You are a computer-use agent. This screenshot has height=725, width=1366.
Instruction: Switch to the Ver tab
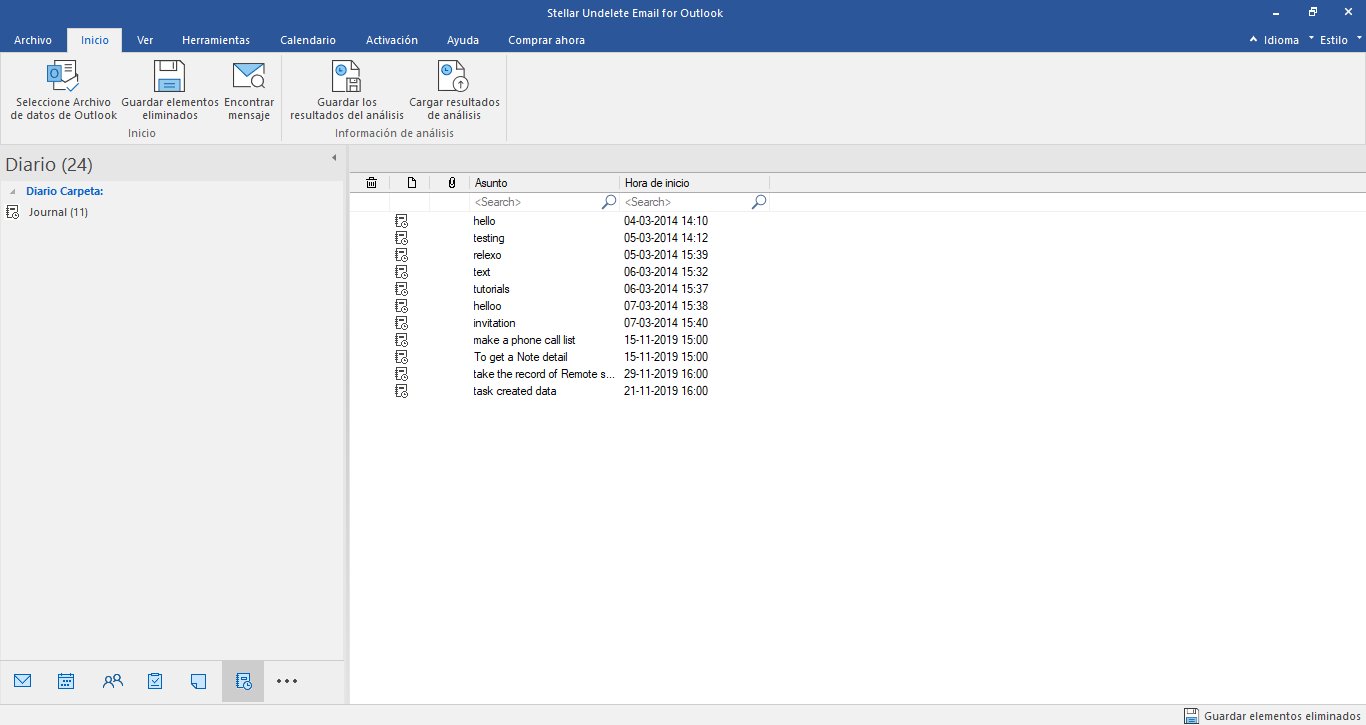point(145,40)
